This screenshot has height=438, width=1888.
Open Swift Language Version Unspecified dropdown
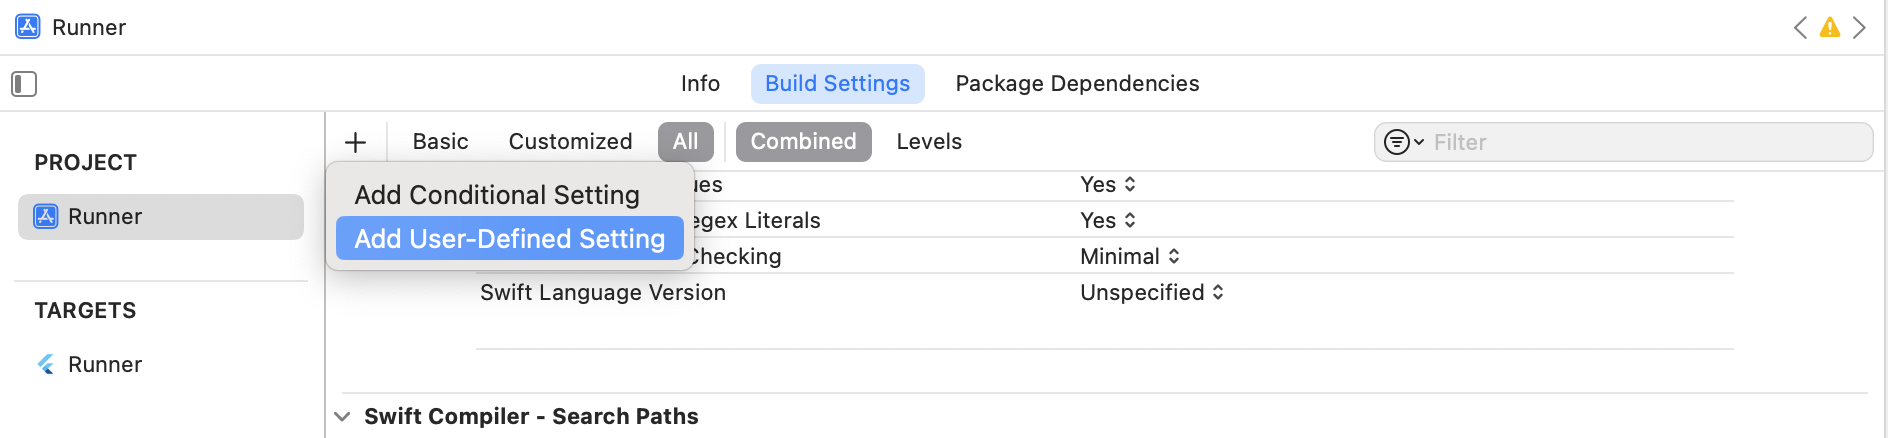pos(1151,293)
